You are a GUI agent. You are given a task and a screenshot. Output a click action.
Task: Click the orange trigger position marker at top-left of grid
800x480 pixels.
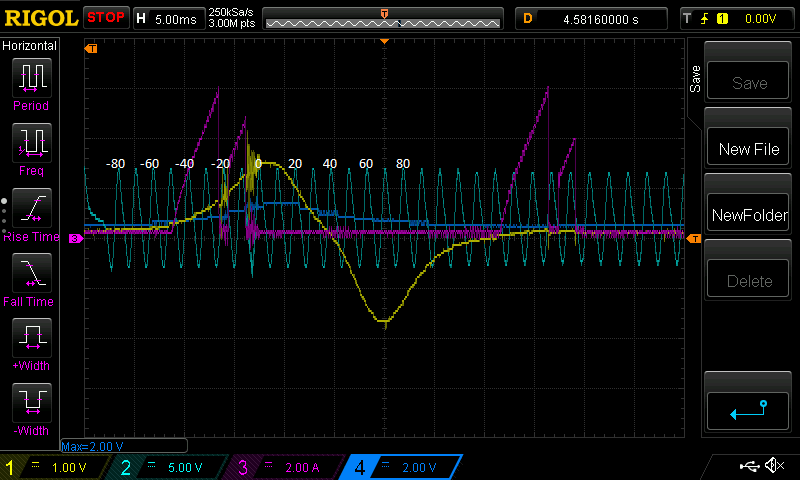tap(91, 48)
